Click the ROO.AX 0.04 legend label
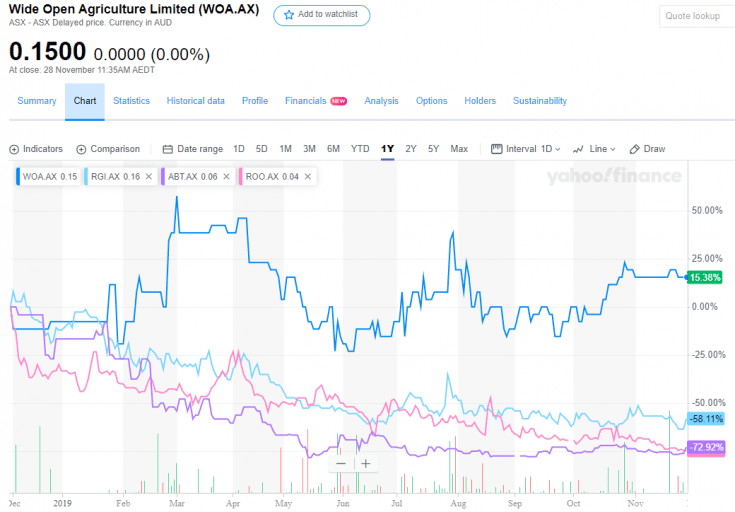The height and width of the screenshot is (512, 735). [272, 177]
